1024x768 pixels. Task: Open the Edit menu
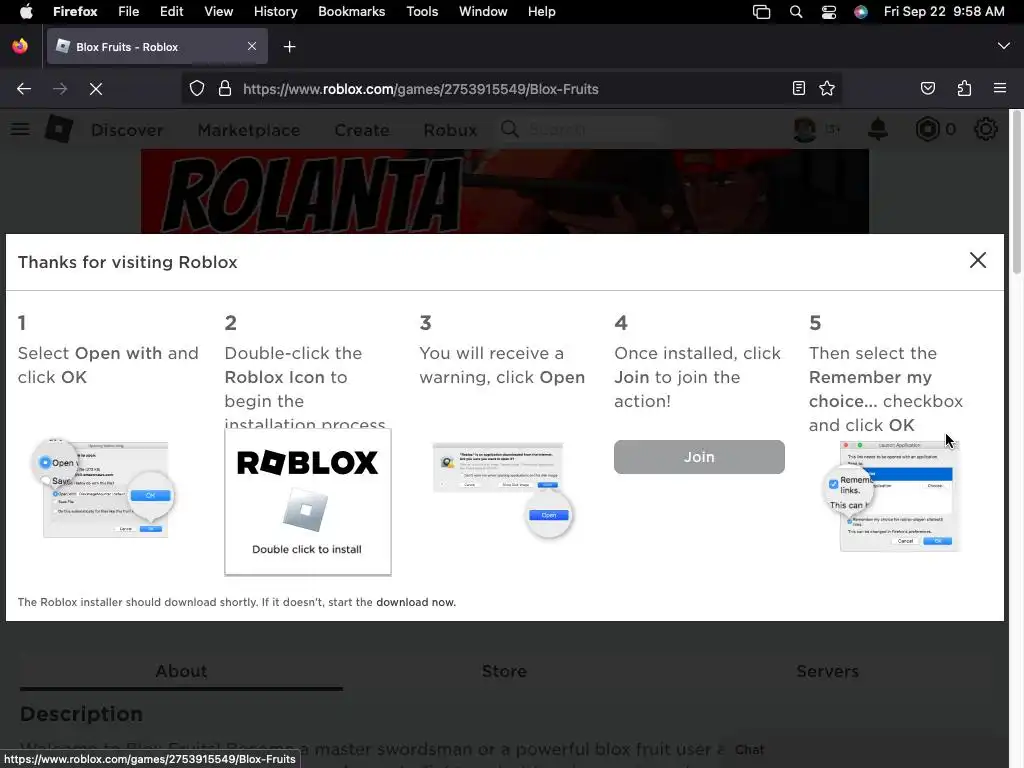coord(172,12)
